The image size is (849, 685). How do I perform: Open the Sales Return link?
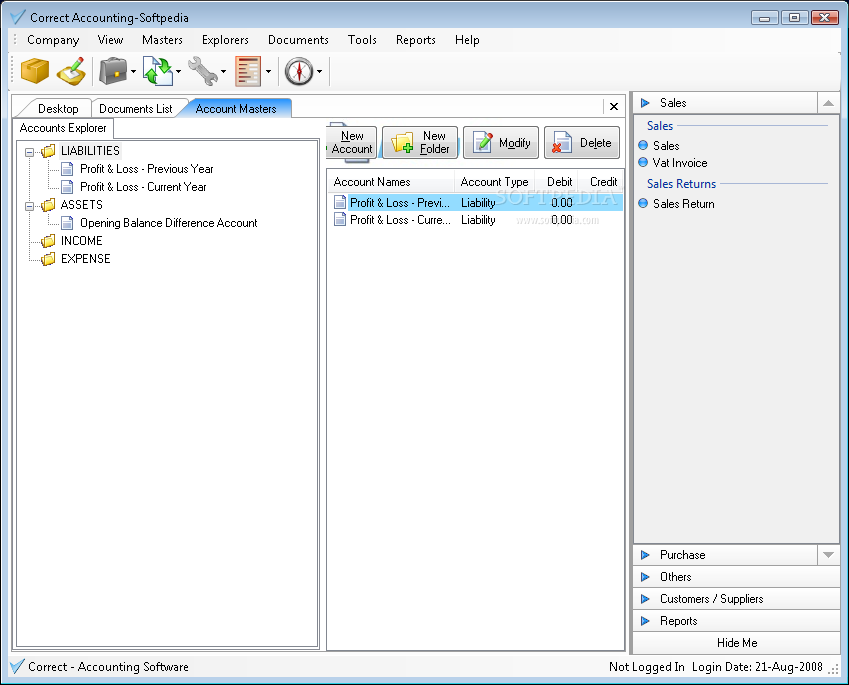683,204
